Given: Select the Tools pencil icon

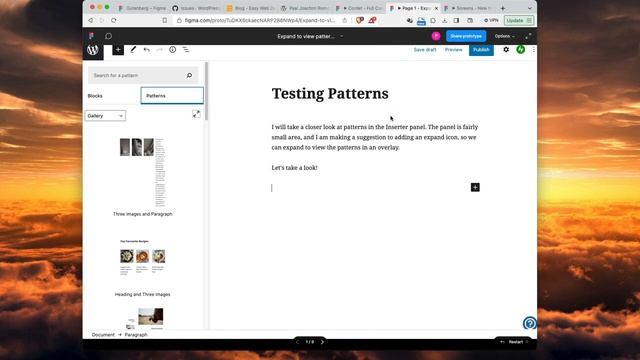Looking at the screenshot, I should pos(133,50).
